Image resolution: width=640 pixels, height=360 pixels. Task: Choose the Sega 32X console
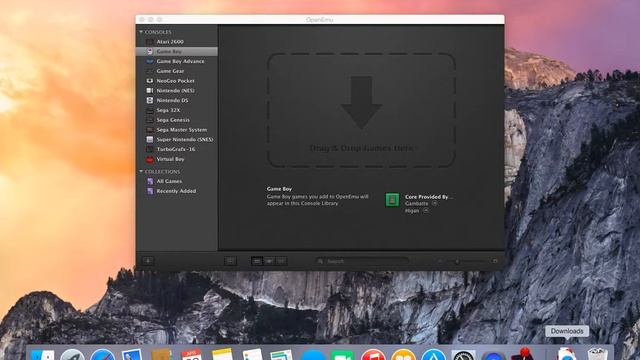click(x=176, y=110)
